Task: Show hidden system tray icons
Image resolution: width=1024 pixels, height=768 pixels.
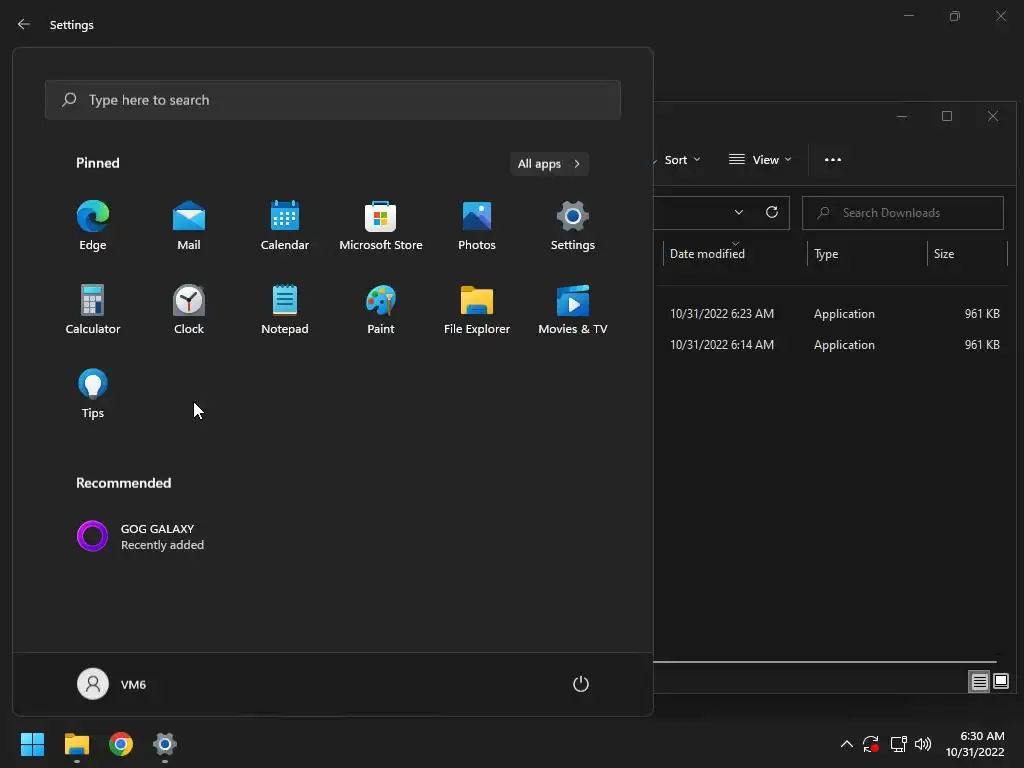Action: (846, 744)
